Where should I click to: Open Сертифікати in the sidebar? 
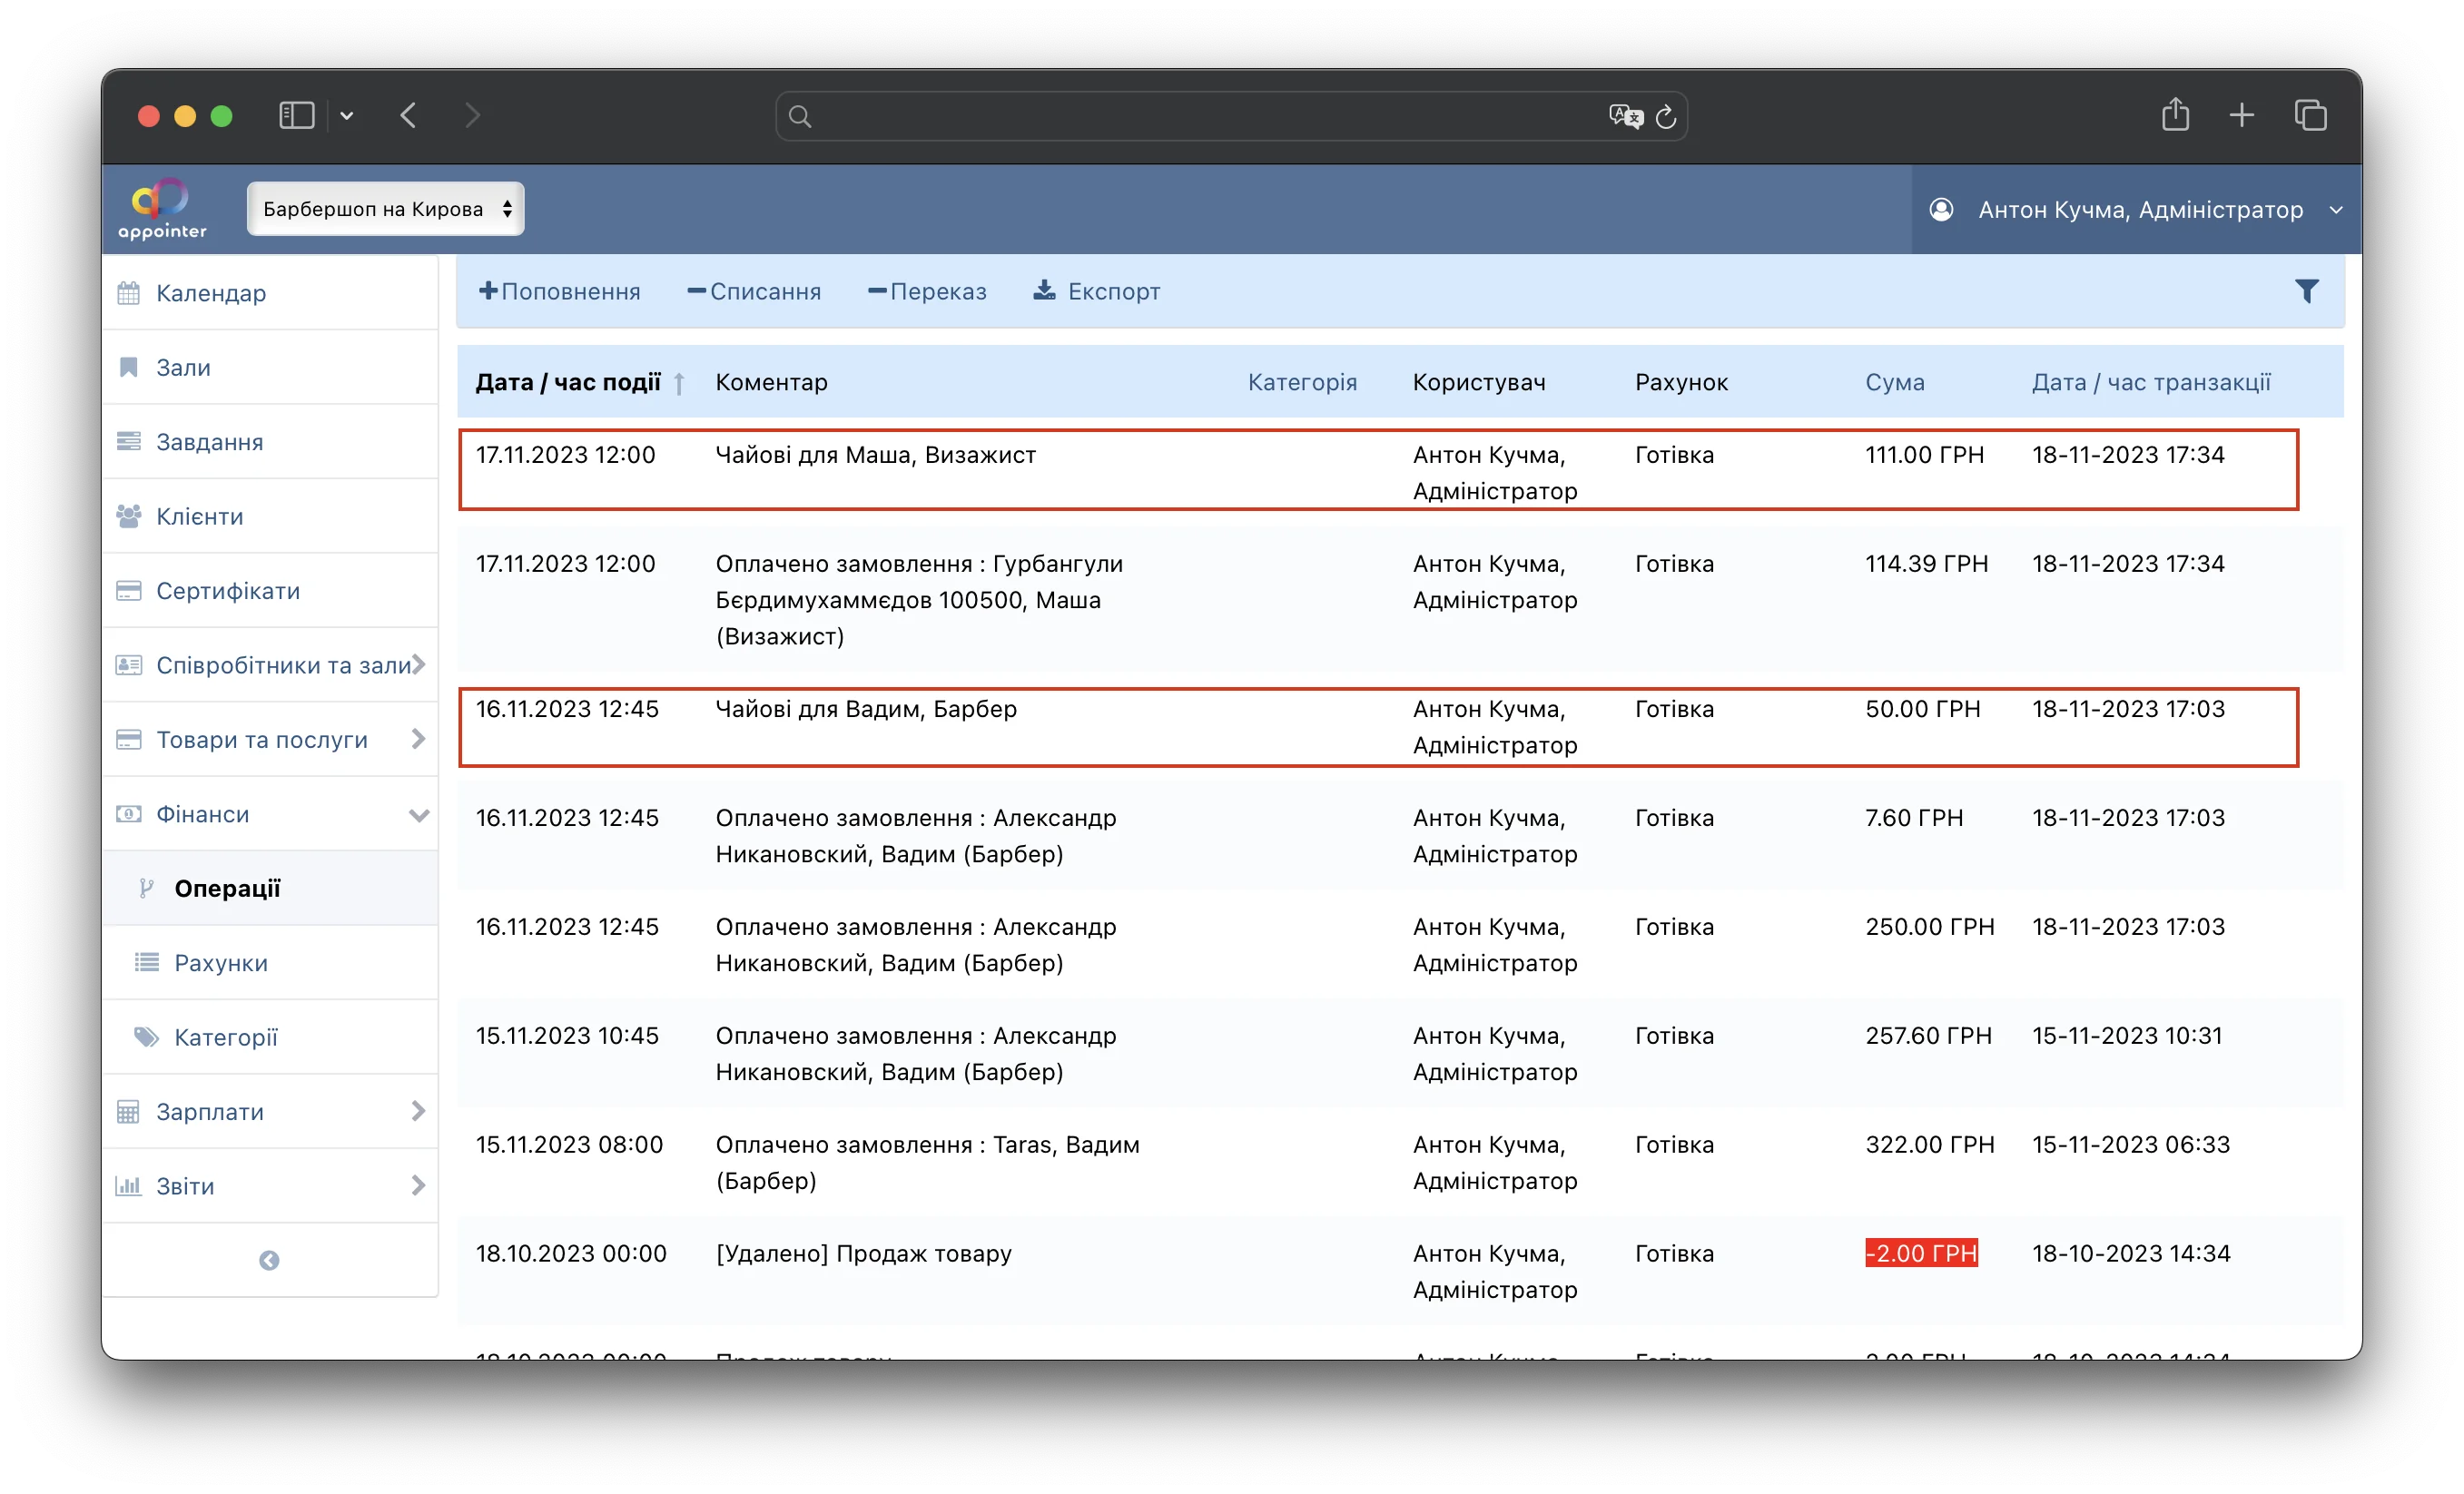(x=228, y=591)
